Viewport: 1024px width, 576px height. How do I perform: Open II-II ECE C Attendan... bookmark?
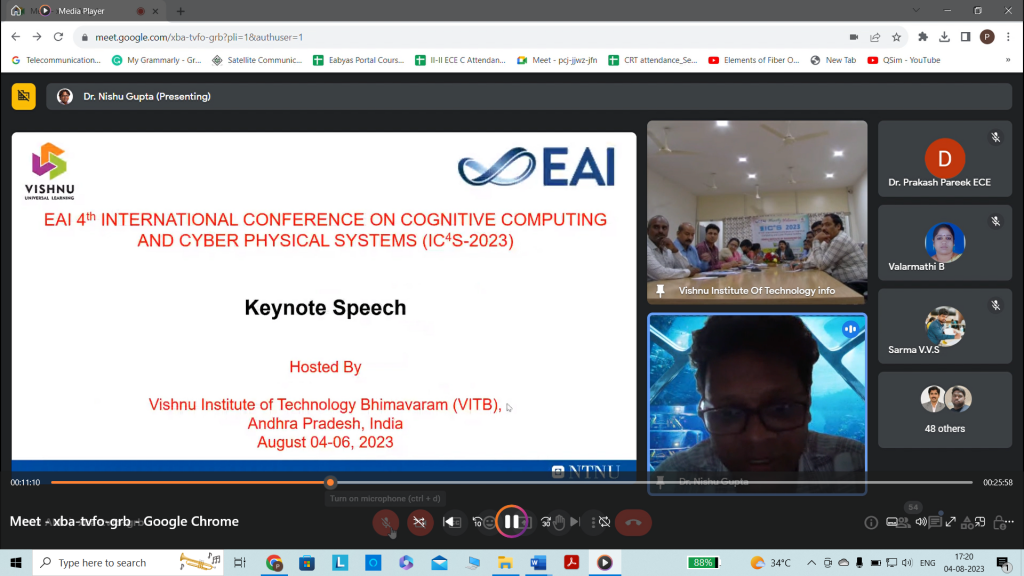point(460,60)
